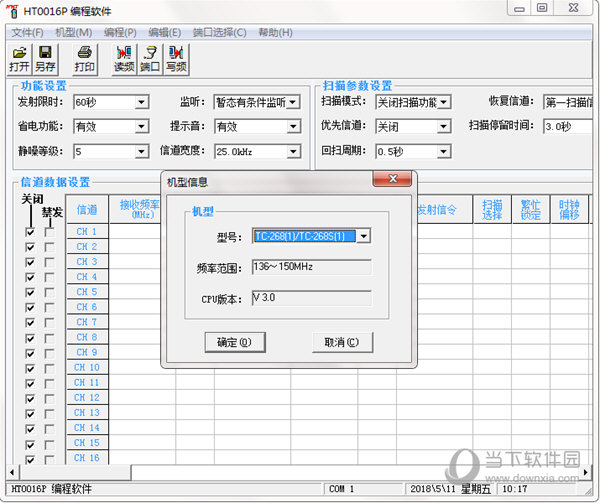Click the horizontal scrollbar left arrow
The width and height of the screenshot is (600, 503).
[x=13, y=472]
